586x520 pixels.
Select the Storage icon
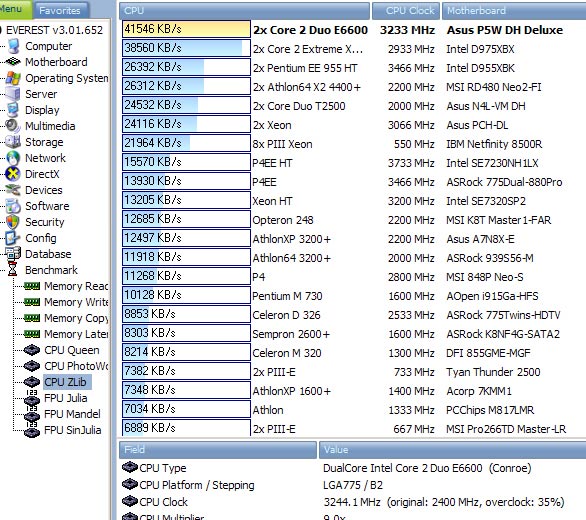13,142
